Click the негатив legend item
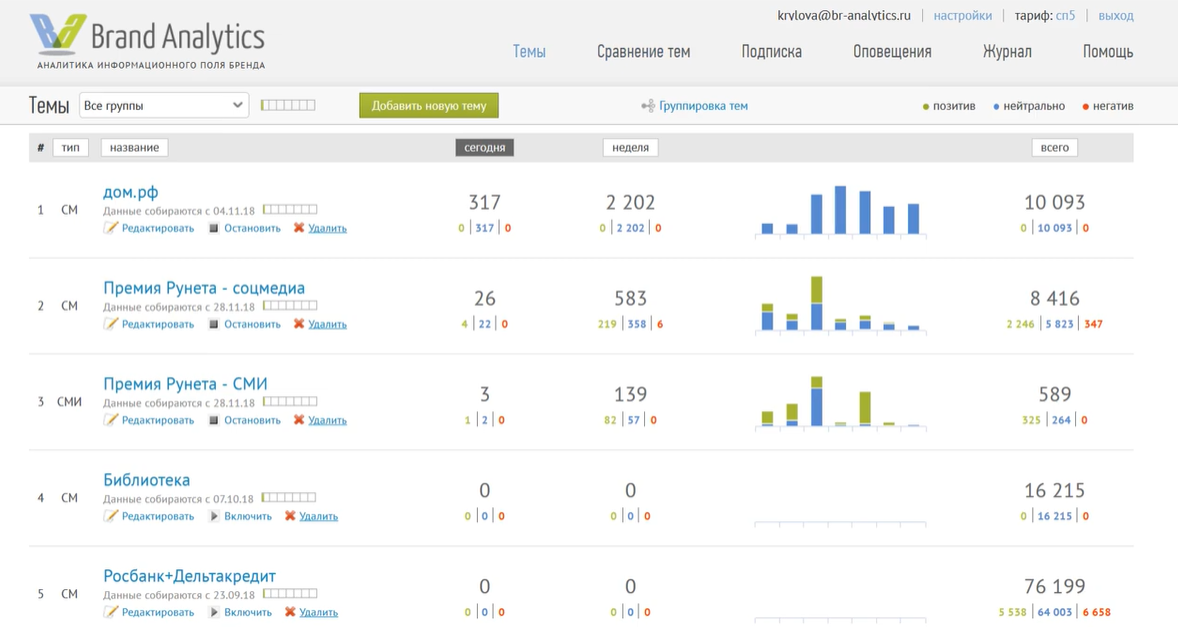The width and height of the screenshot is (1178, 627). click(1107, 106)
